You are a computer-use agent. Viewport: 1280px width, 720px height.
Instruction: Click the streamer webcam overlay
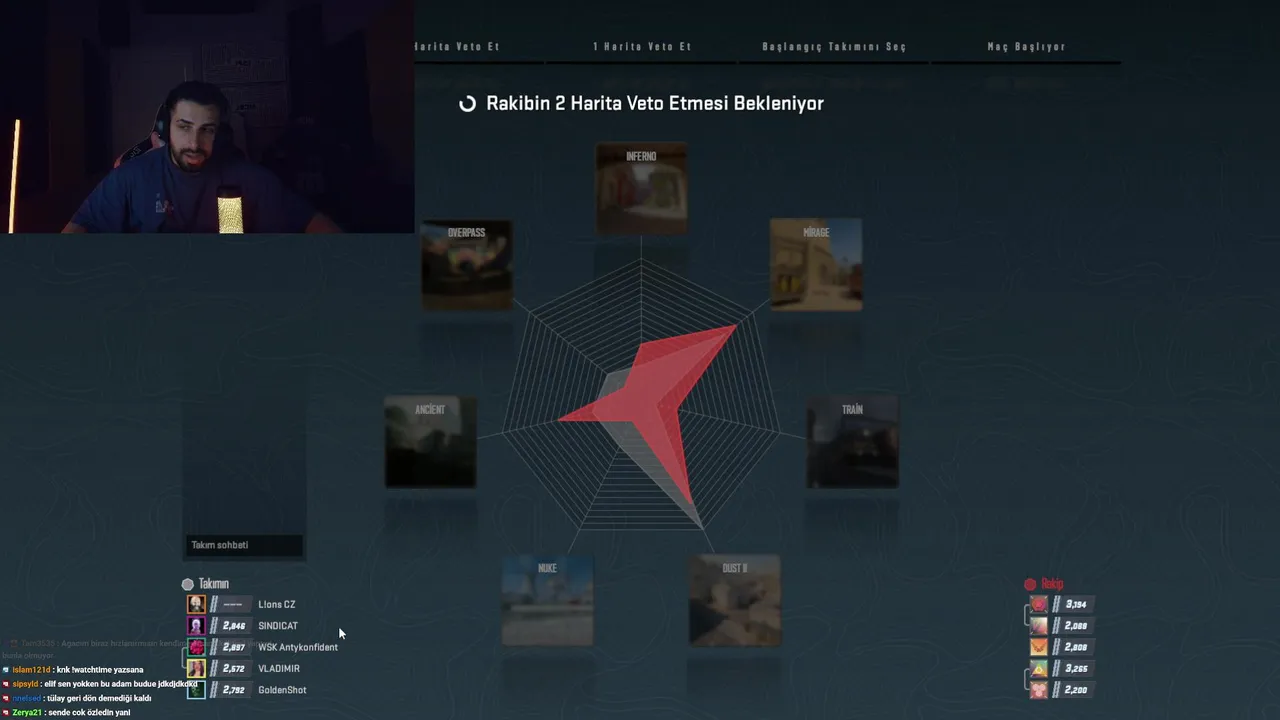click(208, 117)
